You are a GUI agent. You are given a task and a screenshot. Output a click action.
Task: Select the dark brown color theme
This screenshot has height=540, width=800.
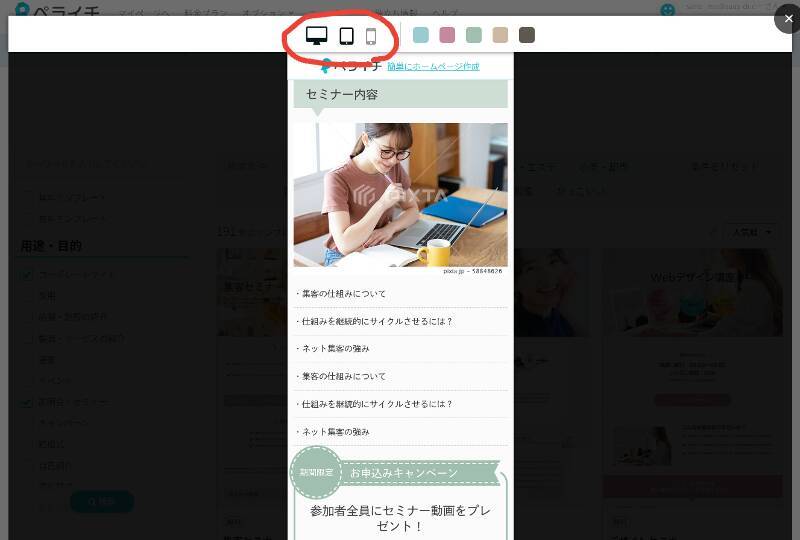pos(527,35)
